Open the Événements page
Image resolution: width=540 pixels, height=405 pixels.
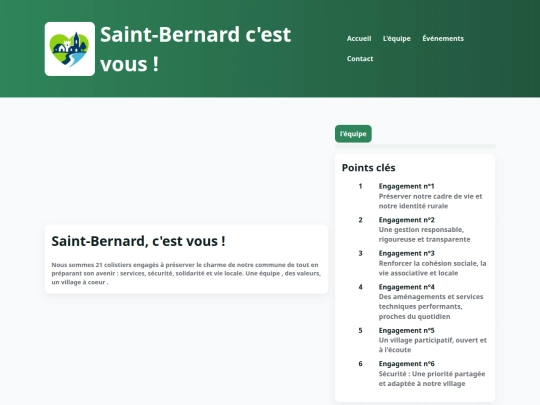[443, 39]
